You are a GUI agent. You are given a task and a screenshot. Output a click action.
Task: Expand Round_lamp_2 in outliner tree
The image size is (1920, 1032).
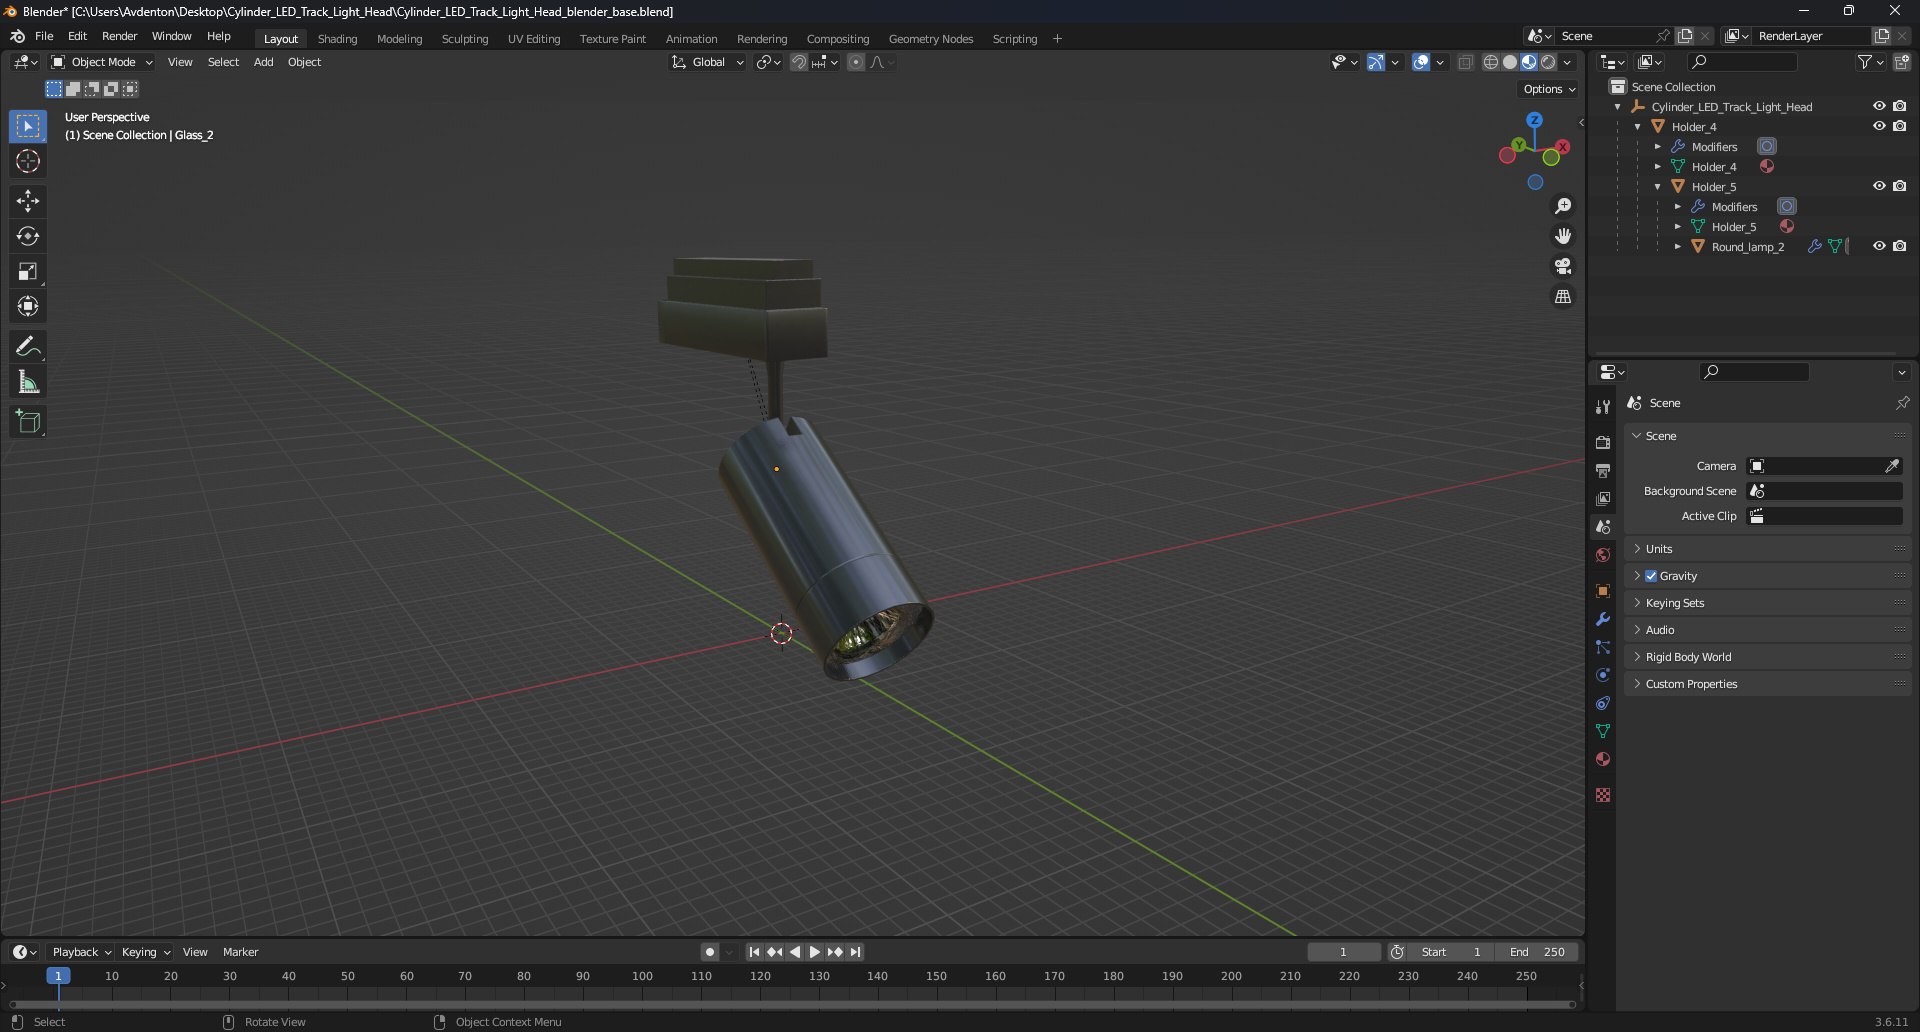click(1678, 246)
